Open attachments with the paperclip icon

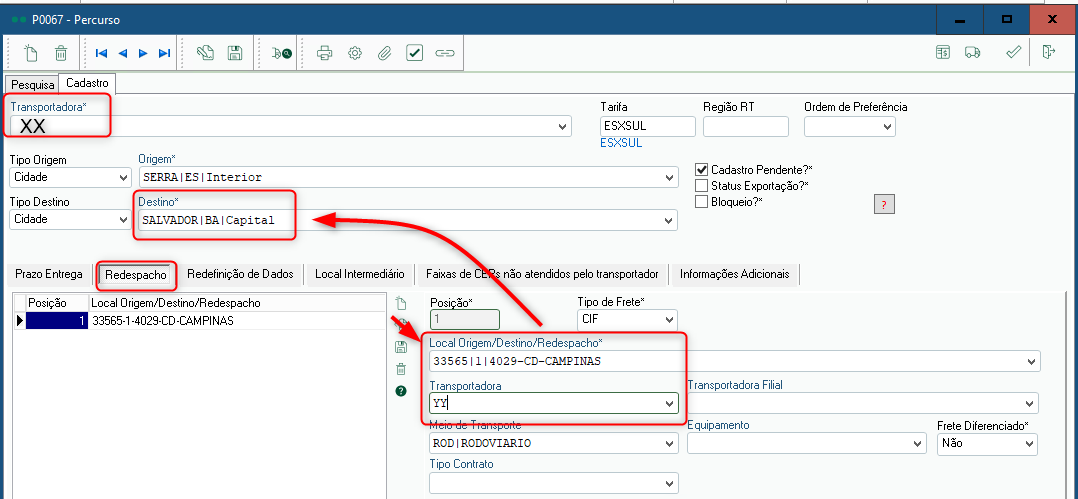click(385, 53)
